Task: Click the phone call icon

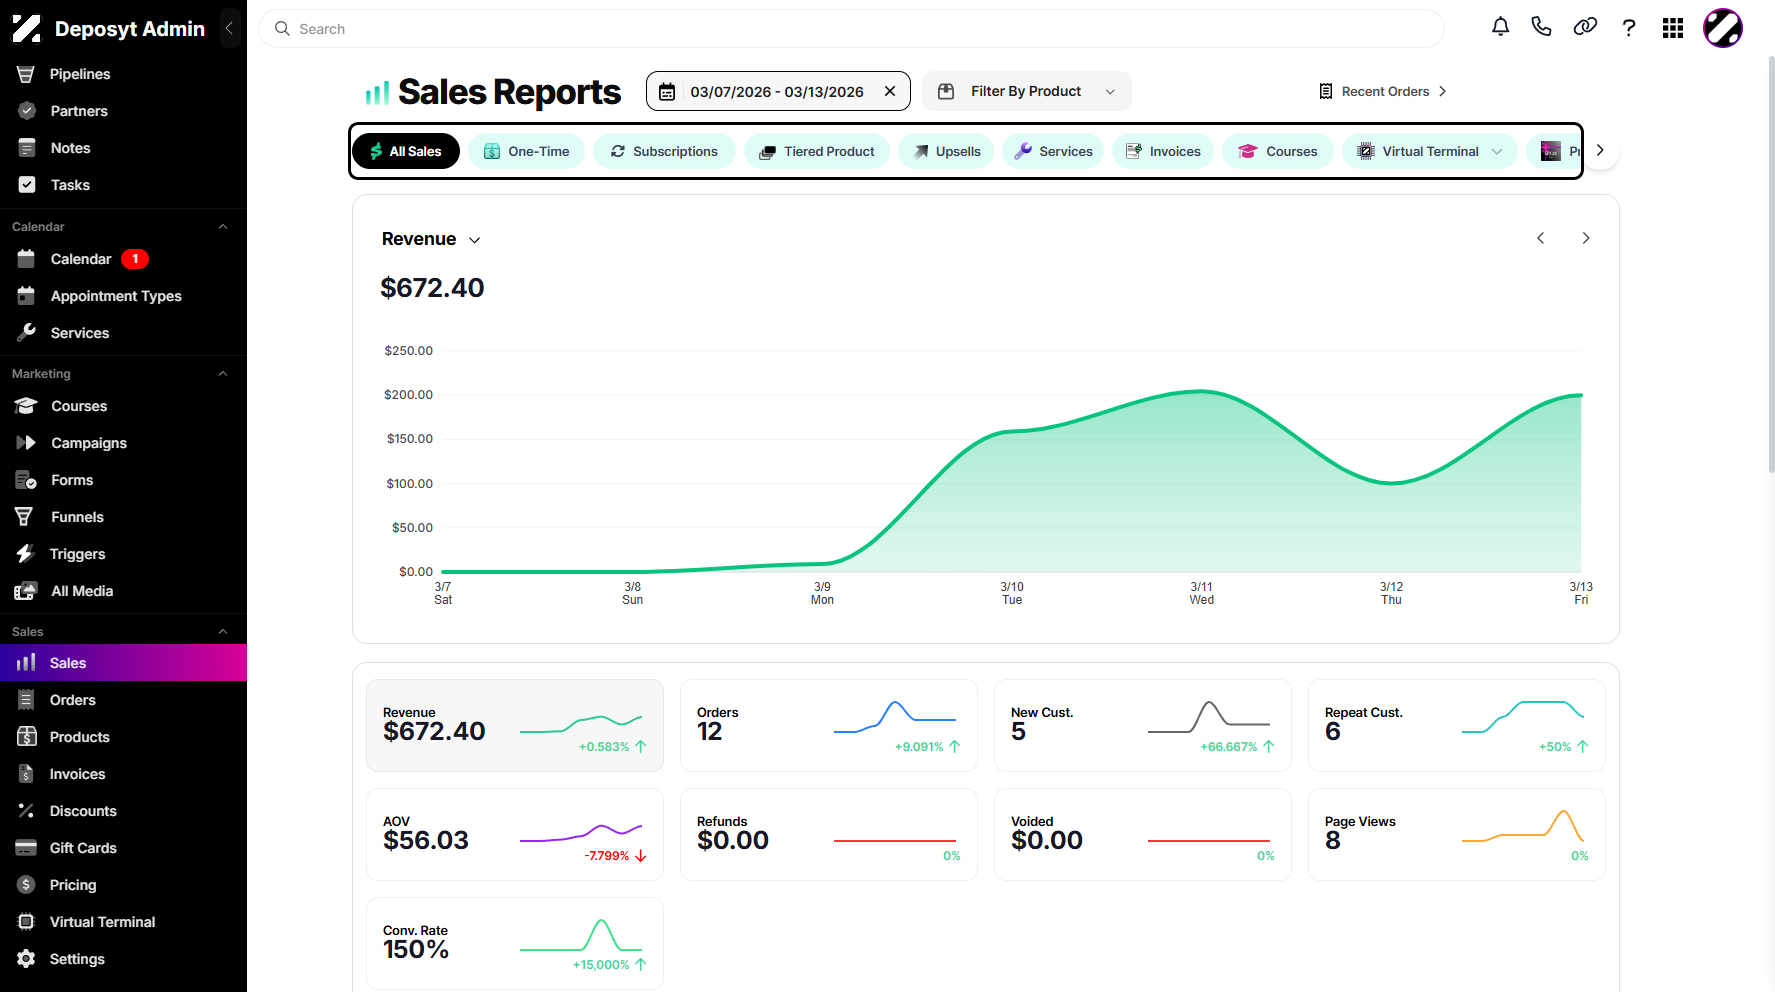Action: (1541, 27)
